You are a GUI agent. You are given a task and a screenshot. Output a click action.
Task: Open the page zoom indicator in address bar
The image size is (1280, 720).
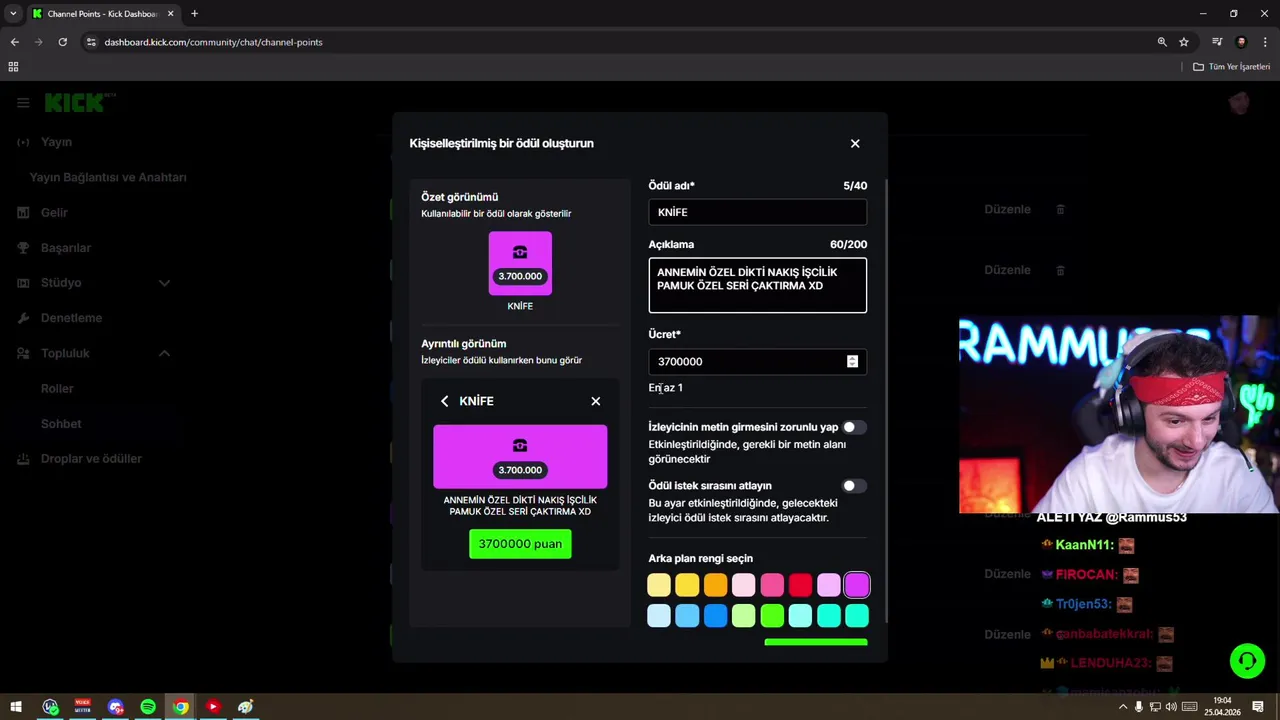[1162, 42]
